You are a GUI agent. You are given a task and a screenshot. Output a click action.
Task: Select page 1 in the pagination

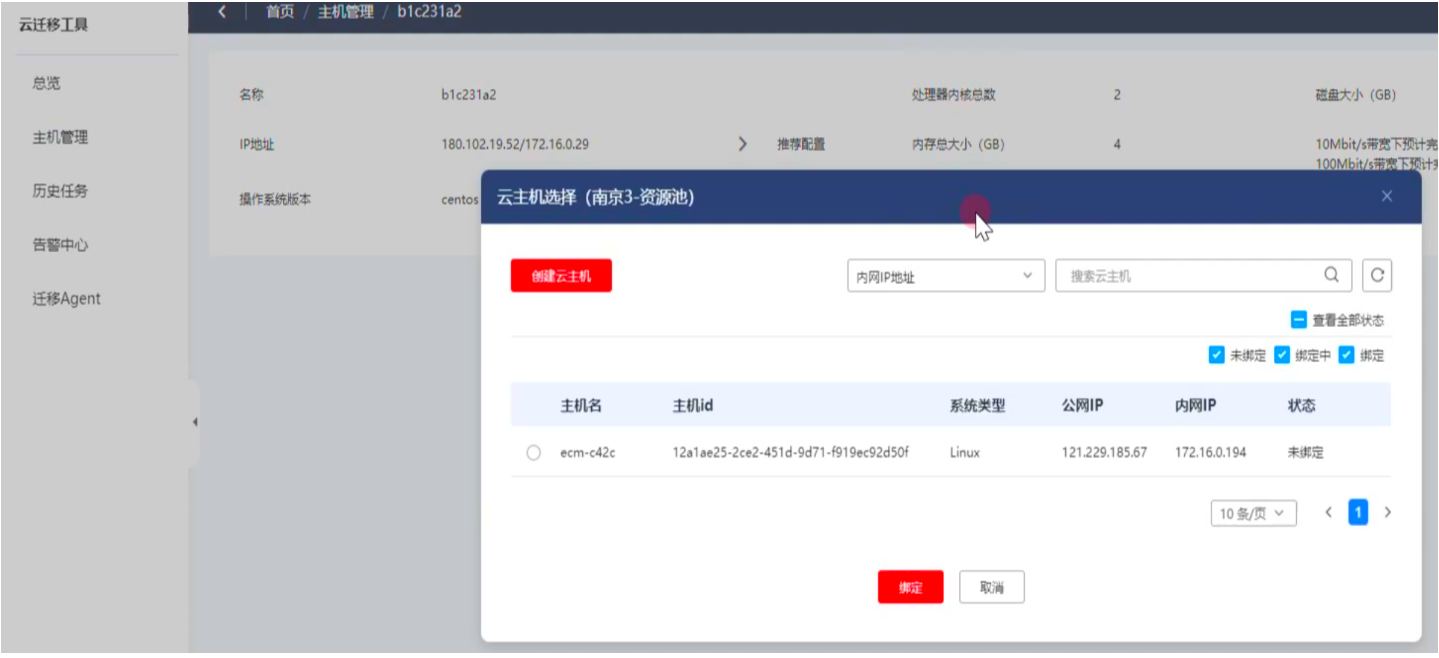point(1358,513)
